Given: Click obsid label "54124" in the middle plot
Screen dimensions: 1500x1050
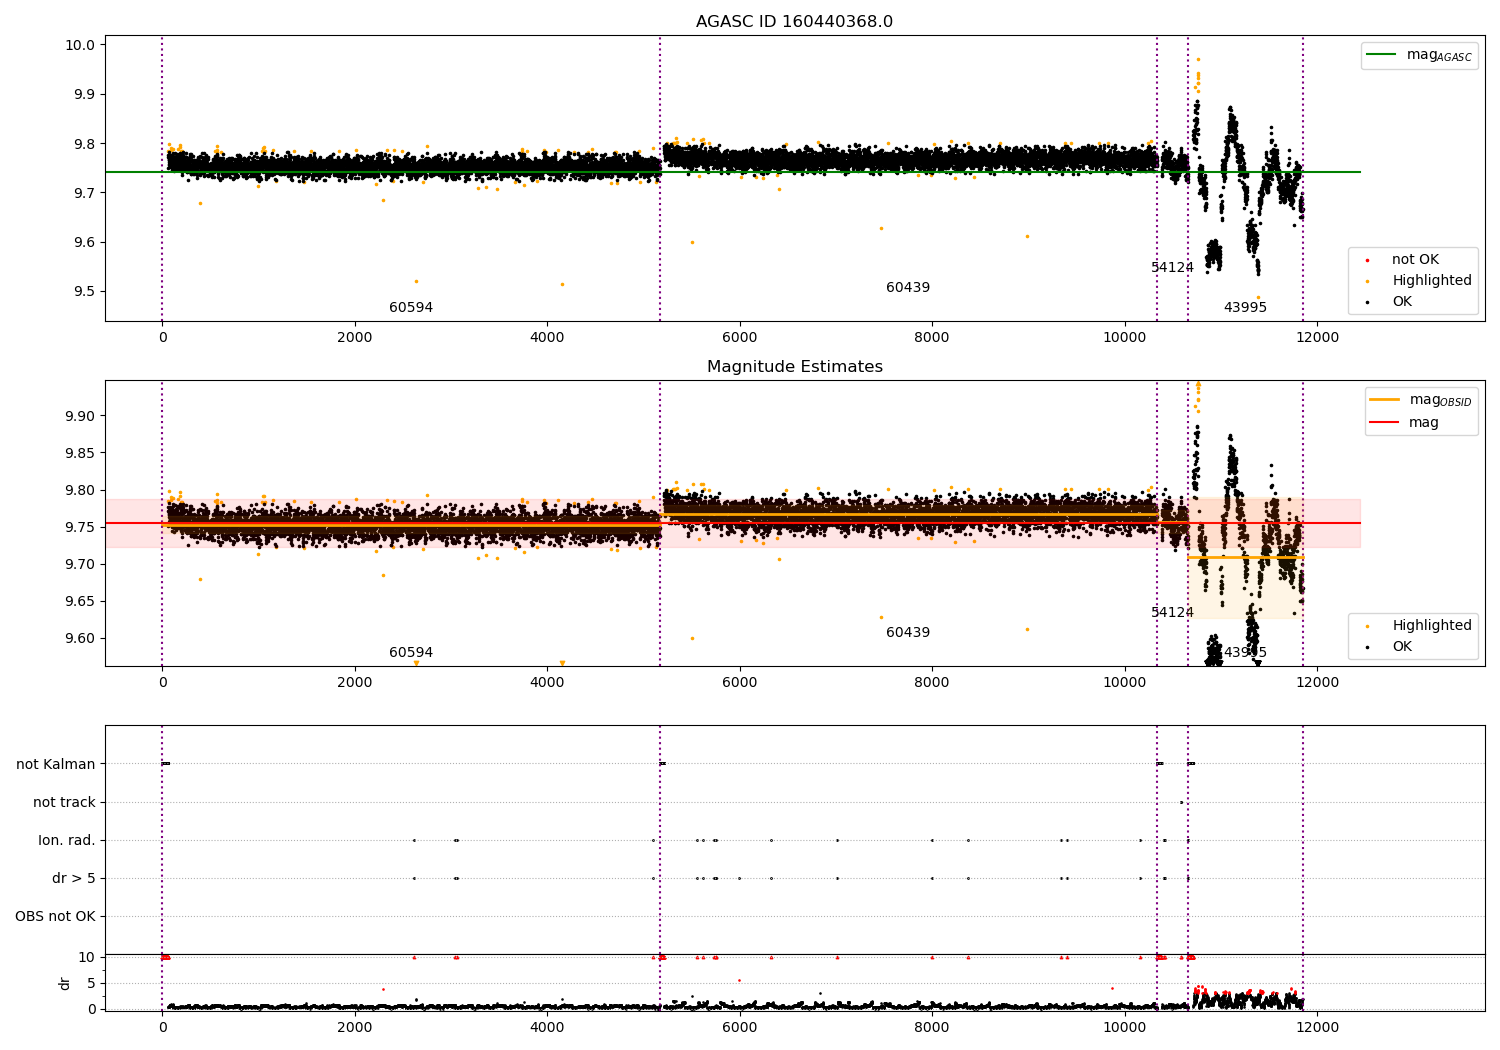Looking at the screenshot, I should [1172, 613].
